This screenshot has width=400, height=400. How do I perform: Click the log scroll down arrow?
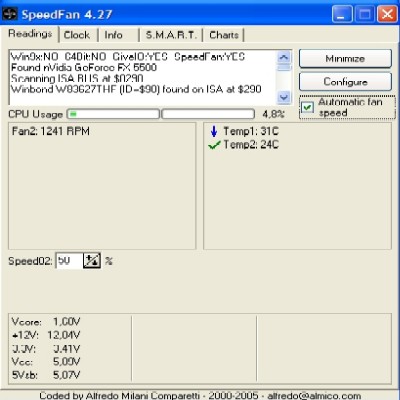pos(284,97)
